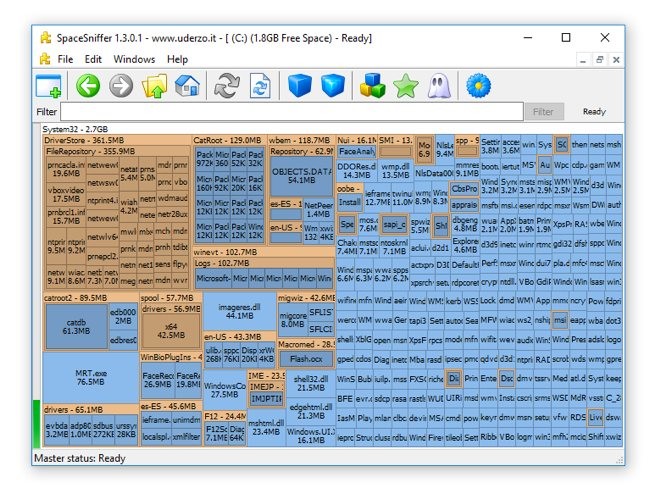Select the migwiz - 42.6MB folder header
Screen dimensions: 650x494
(x=306, y=298)
